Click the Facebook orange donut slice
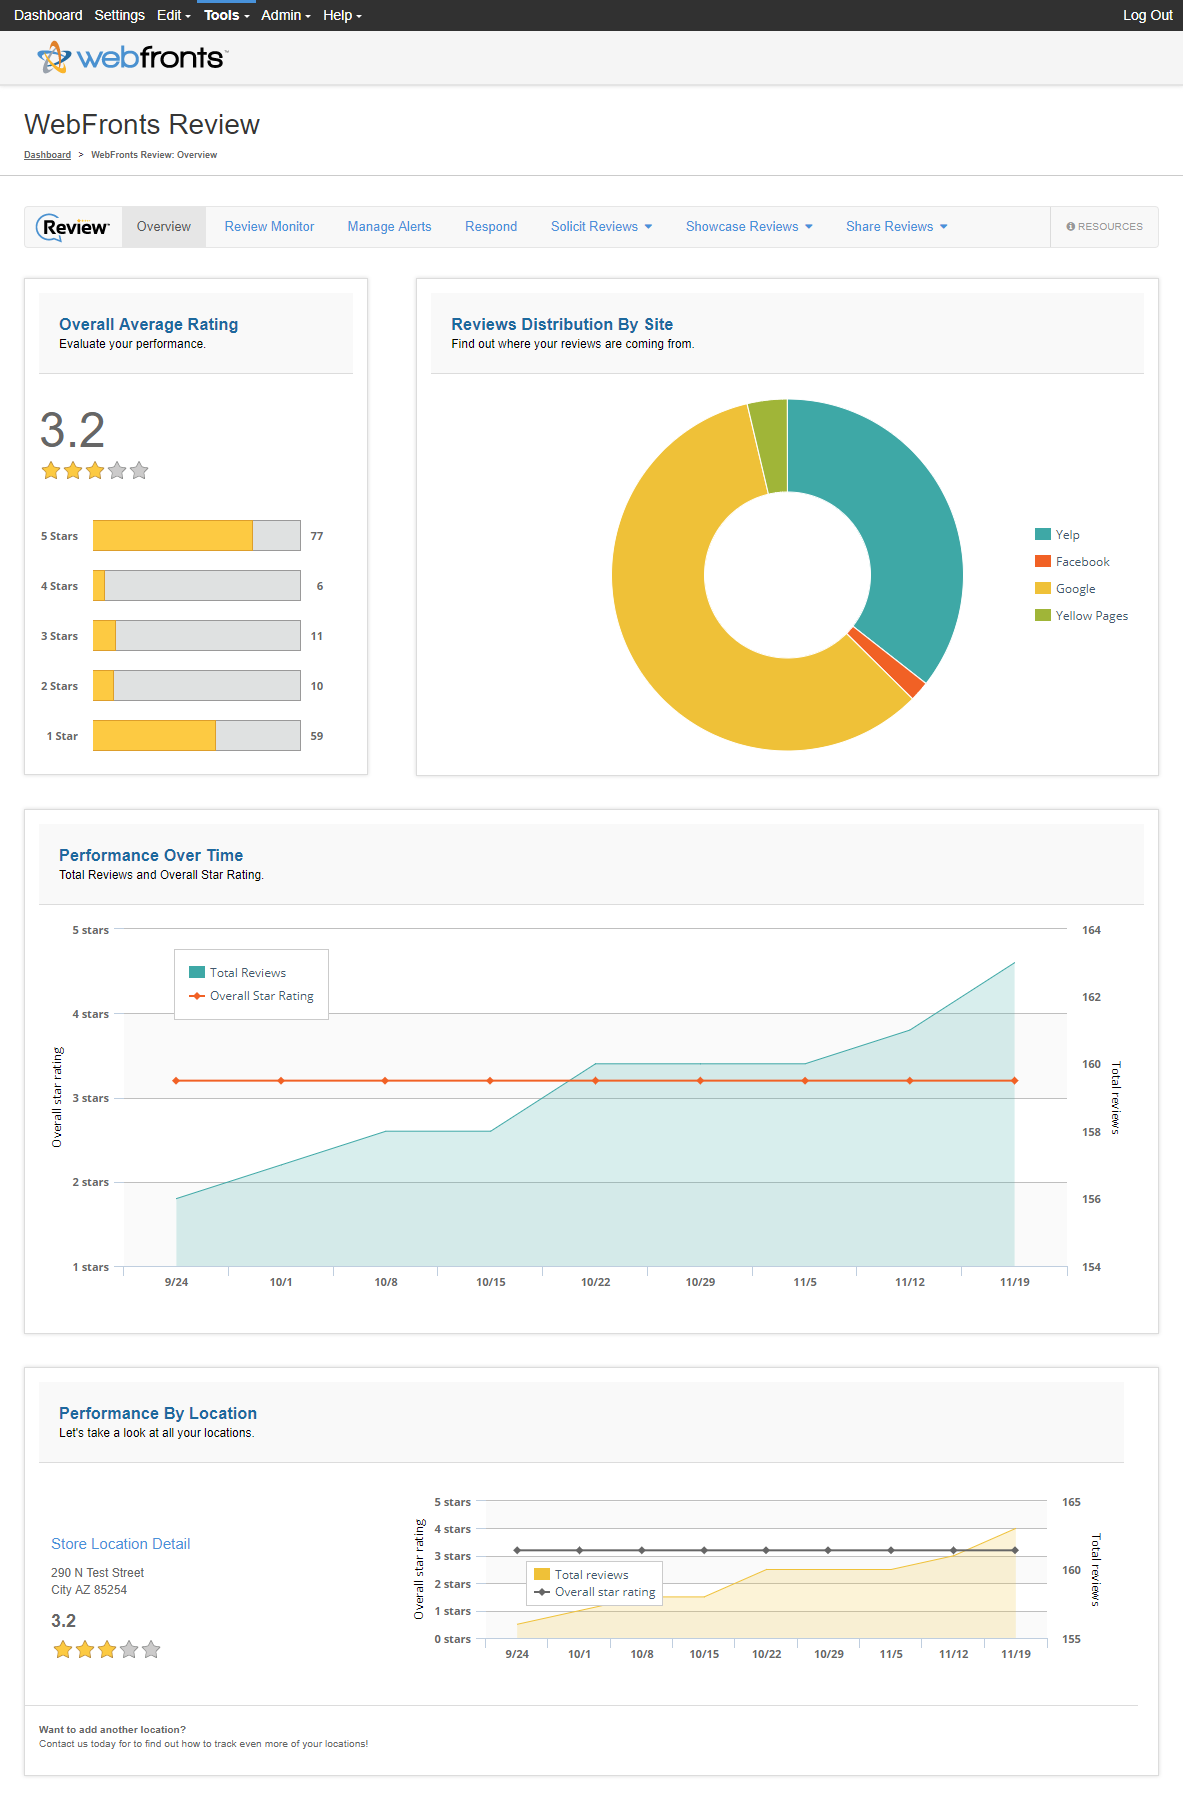1183x1798 pixels. tap(886, 662)
